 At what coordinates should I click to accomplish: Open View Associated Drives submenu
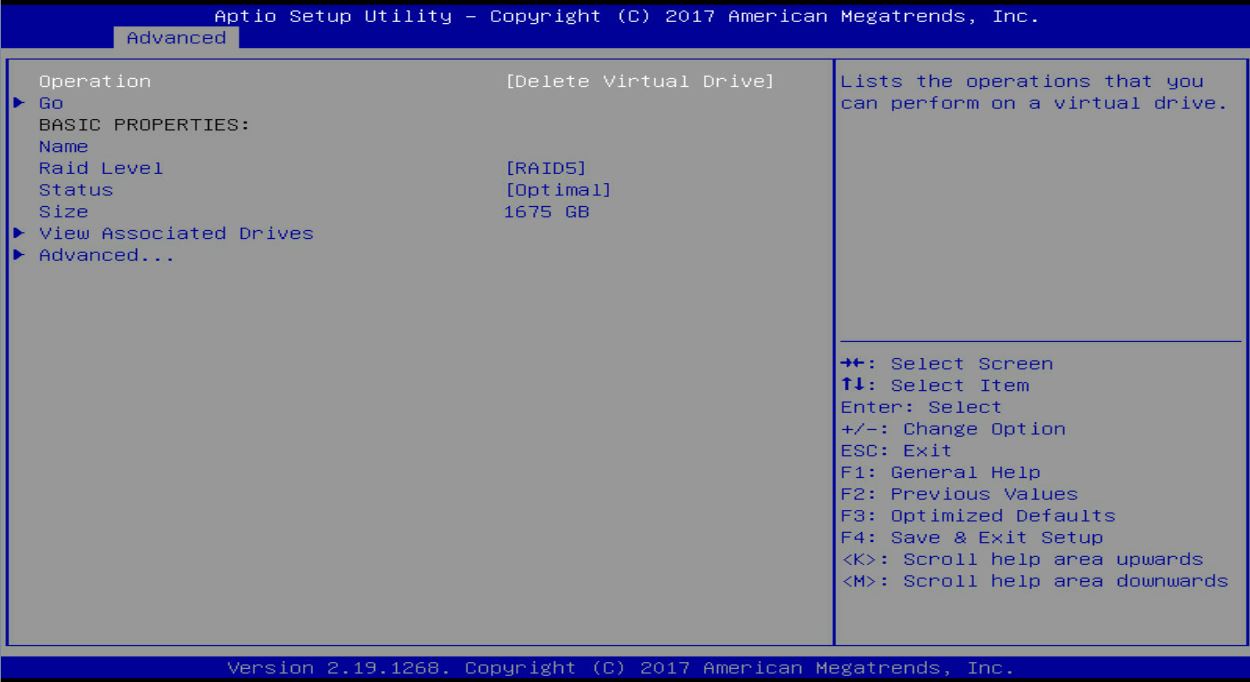click(176, 233)
